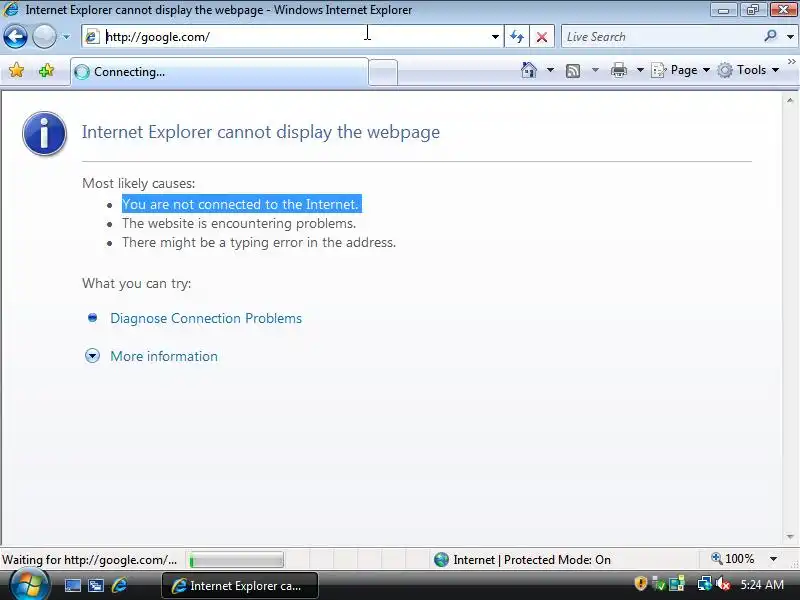
Task: Click the Live Search box
Action: click(661, 37)
